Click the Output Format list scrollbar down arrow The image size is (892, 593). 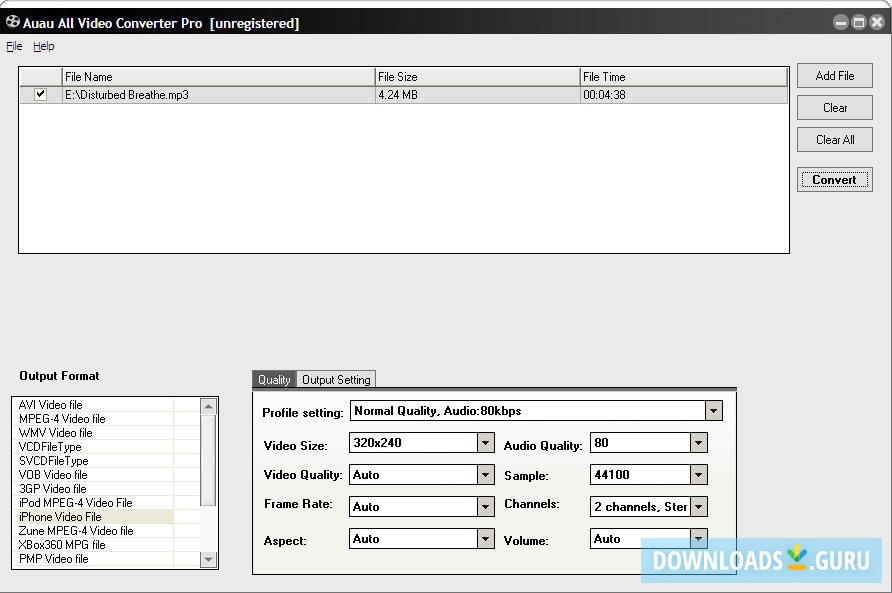tap(210, 559)
